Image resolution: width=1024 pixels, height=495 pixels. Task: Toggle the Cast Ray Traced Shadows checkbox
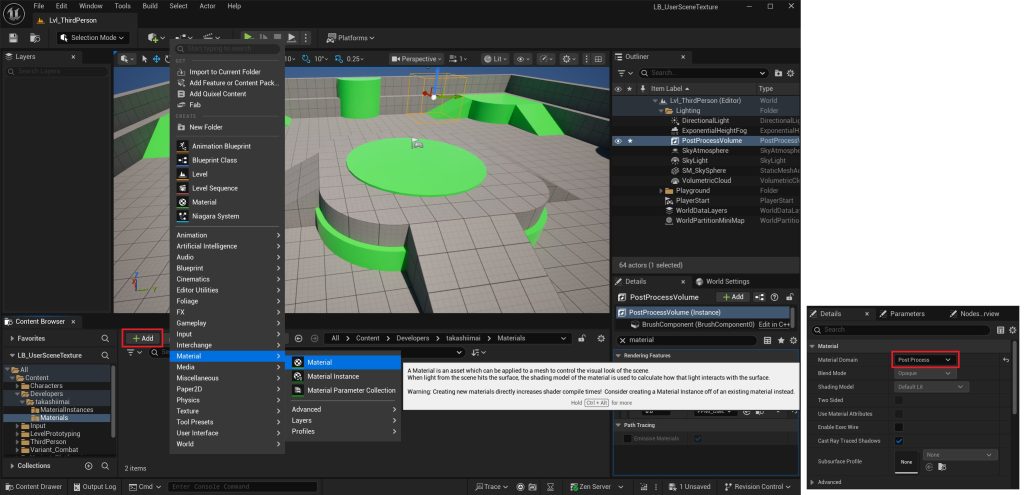coord(899,440)
